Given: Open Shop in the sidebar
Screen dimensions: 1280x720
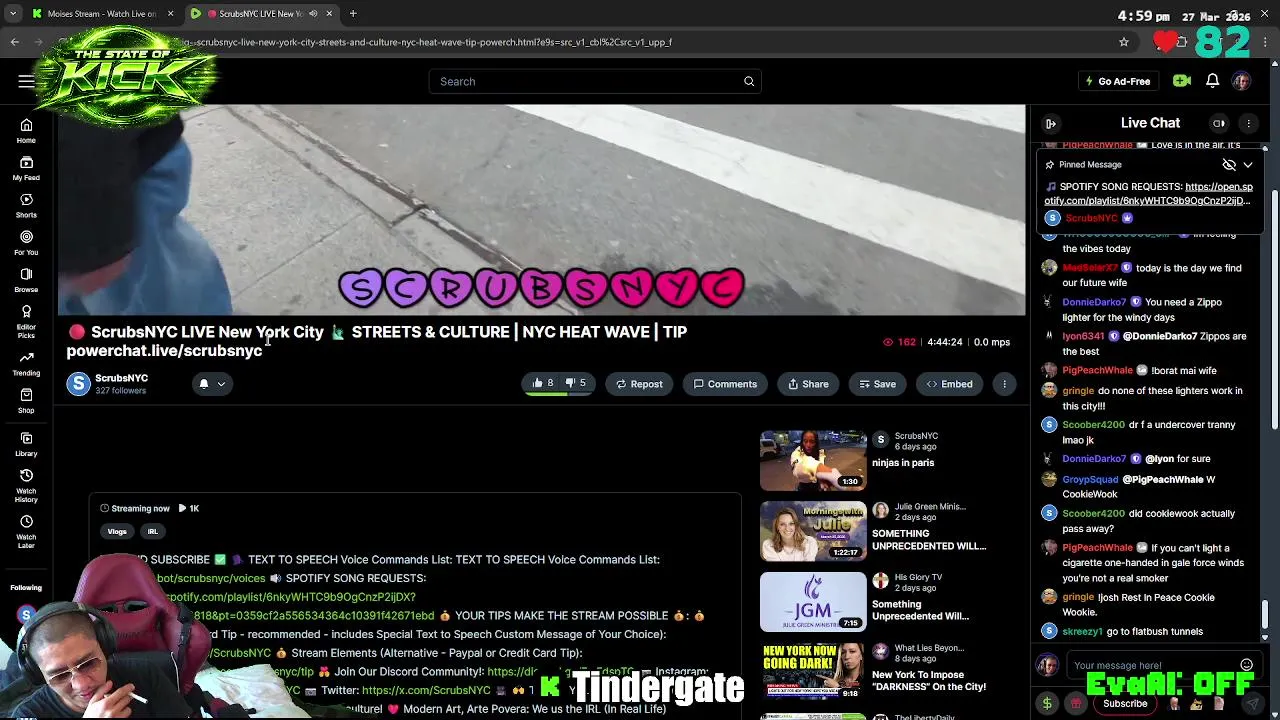Looking at the screenshot, I should coord(26,401).
